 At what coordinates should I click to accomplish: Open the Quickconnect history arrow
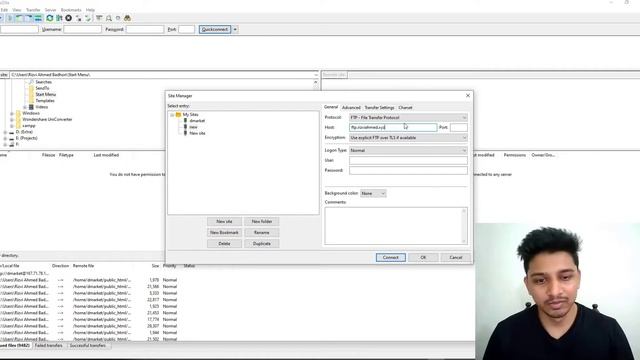pyautogui.click(x=235, y=29)
